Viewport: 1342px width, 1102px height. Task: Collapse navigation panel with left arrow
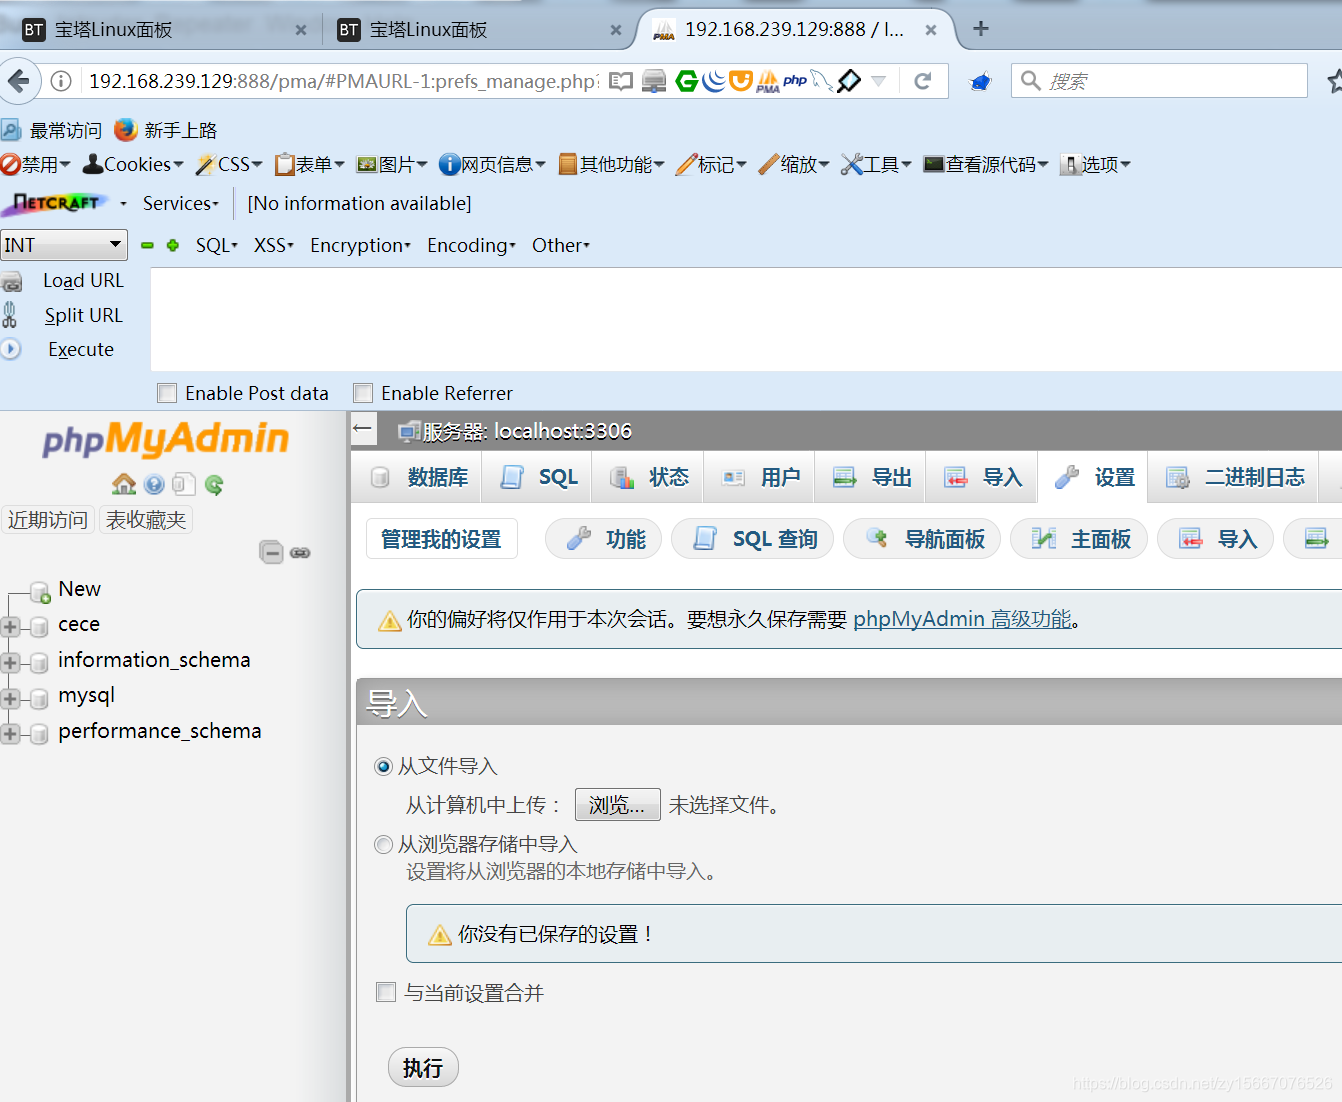[363, 429]
